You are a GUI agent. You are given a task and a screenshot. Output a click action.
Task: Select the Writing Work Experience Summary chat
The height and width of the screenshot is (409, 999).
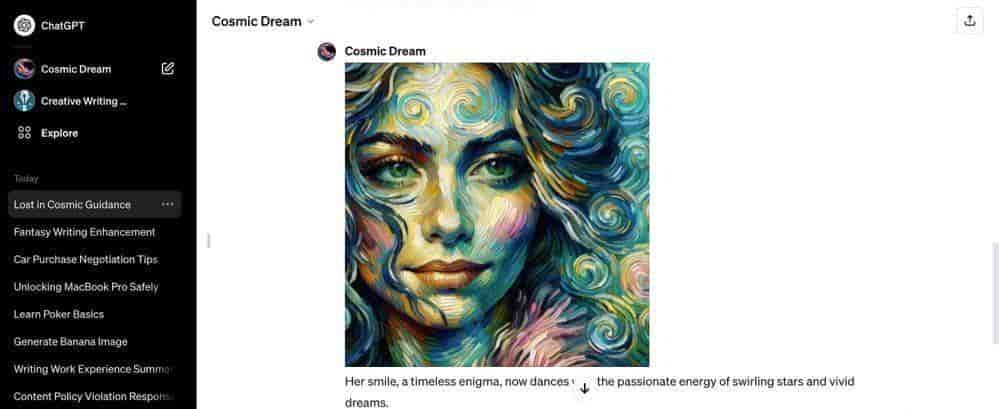click(93, 369)
